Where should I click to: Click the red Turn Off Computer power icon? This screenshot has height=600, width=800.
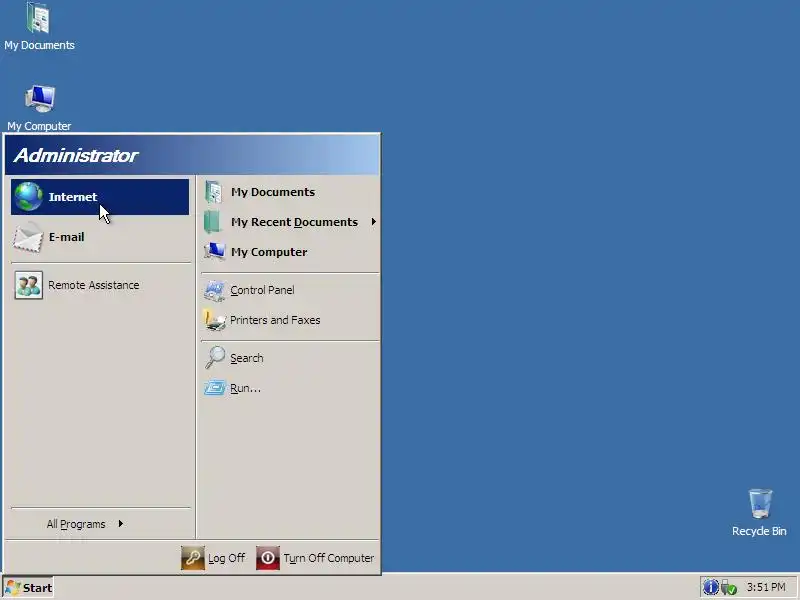coord(268,558)
